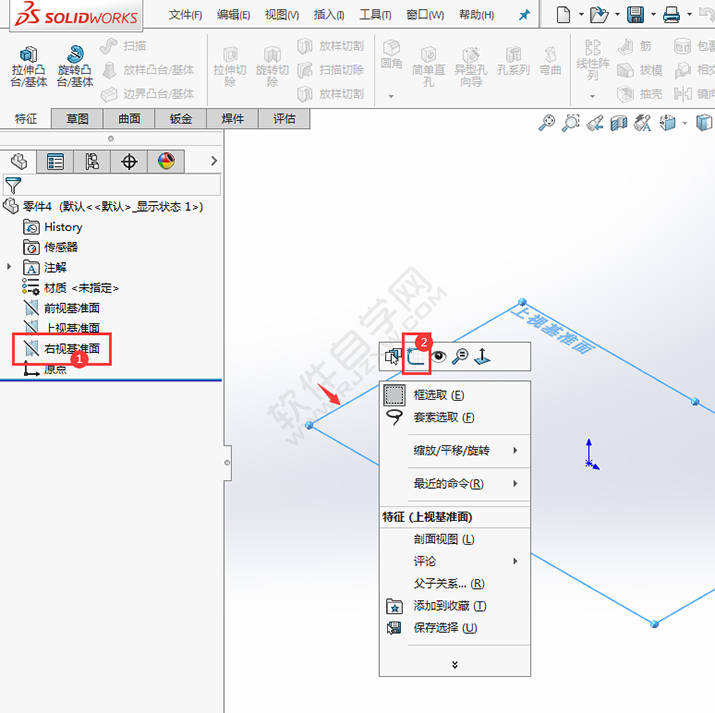Open the 插入(I) menu

[x=329, y=15]
